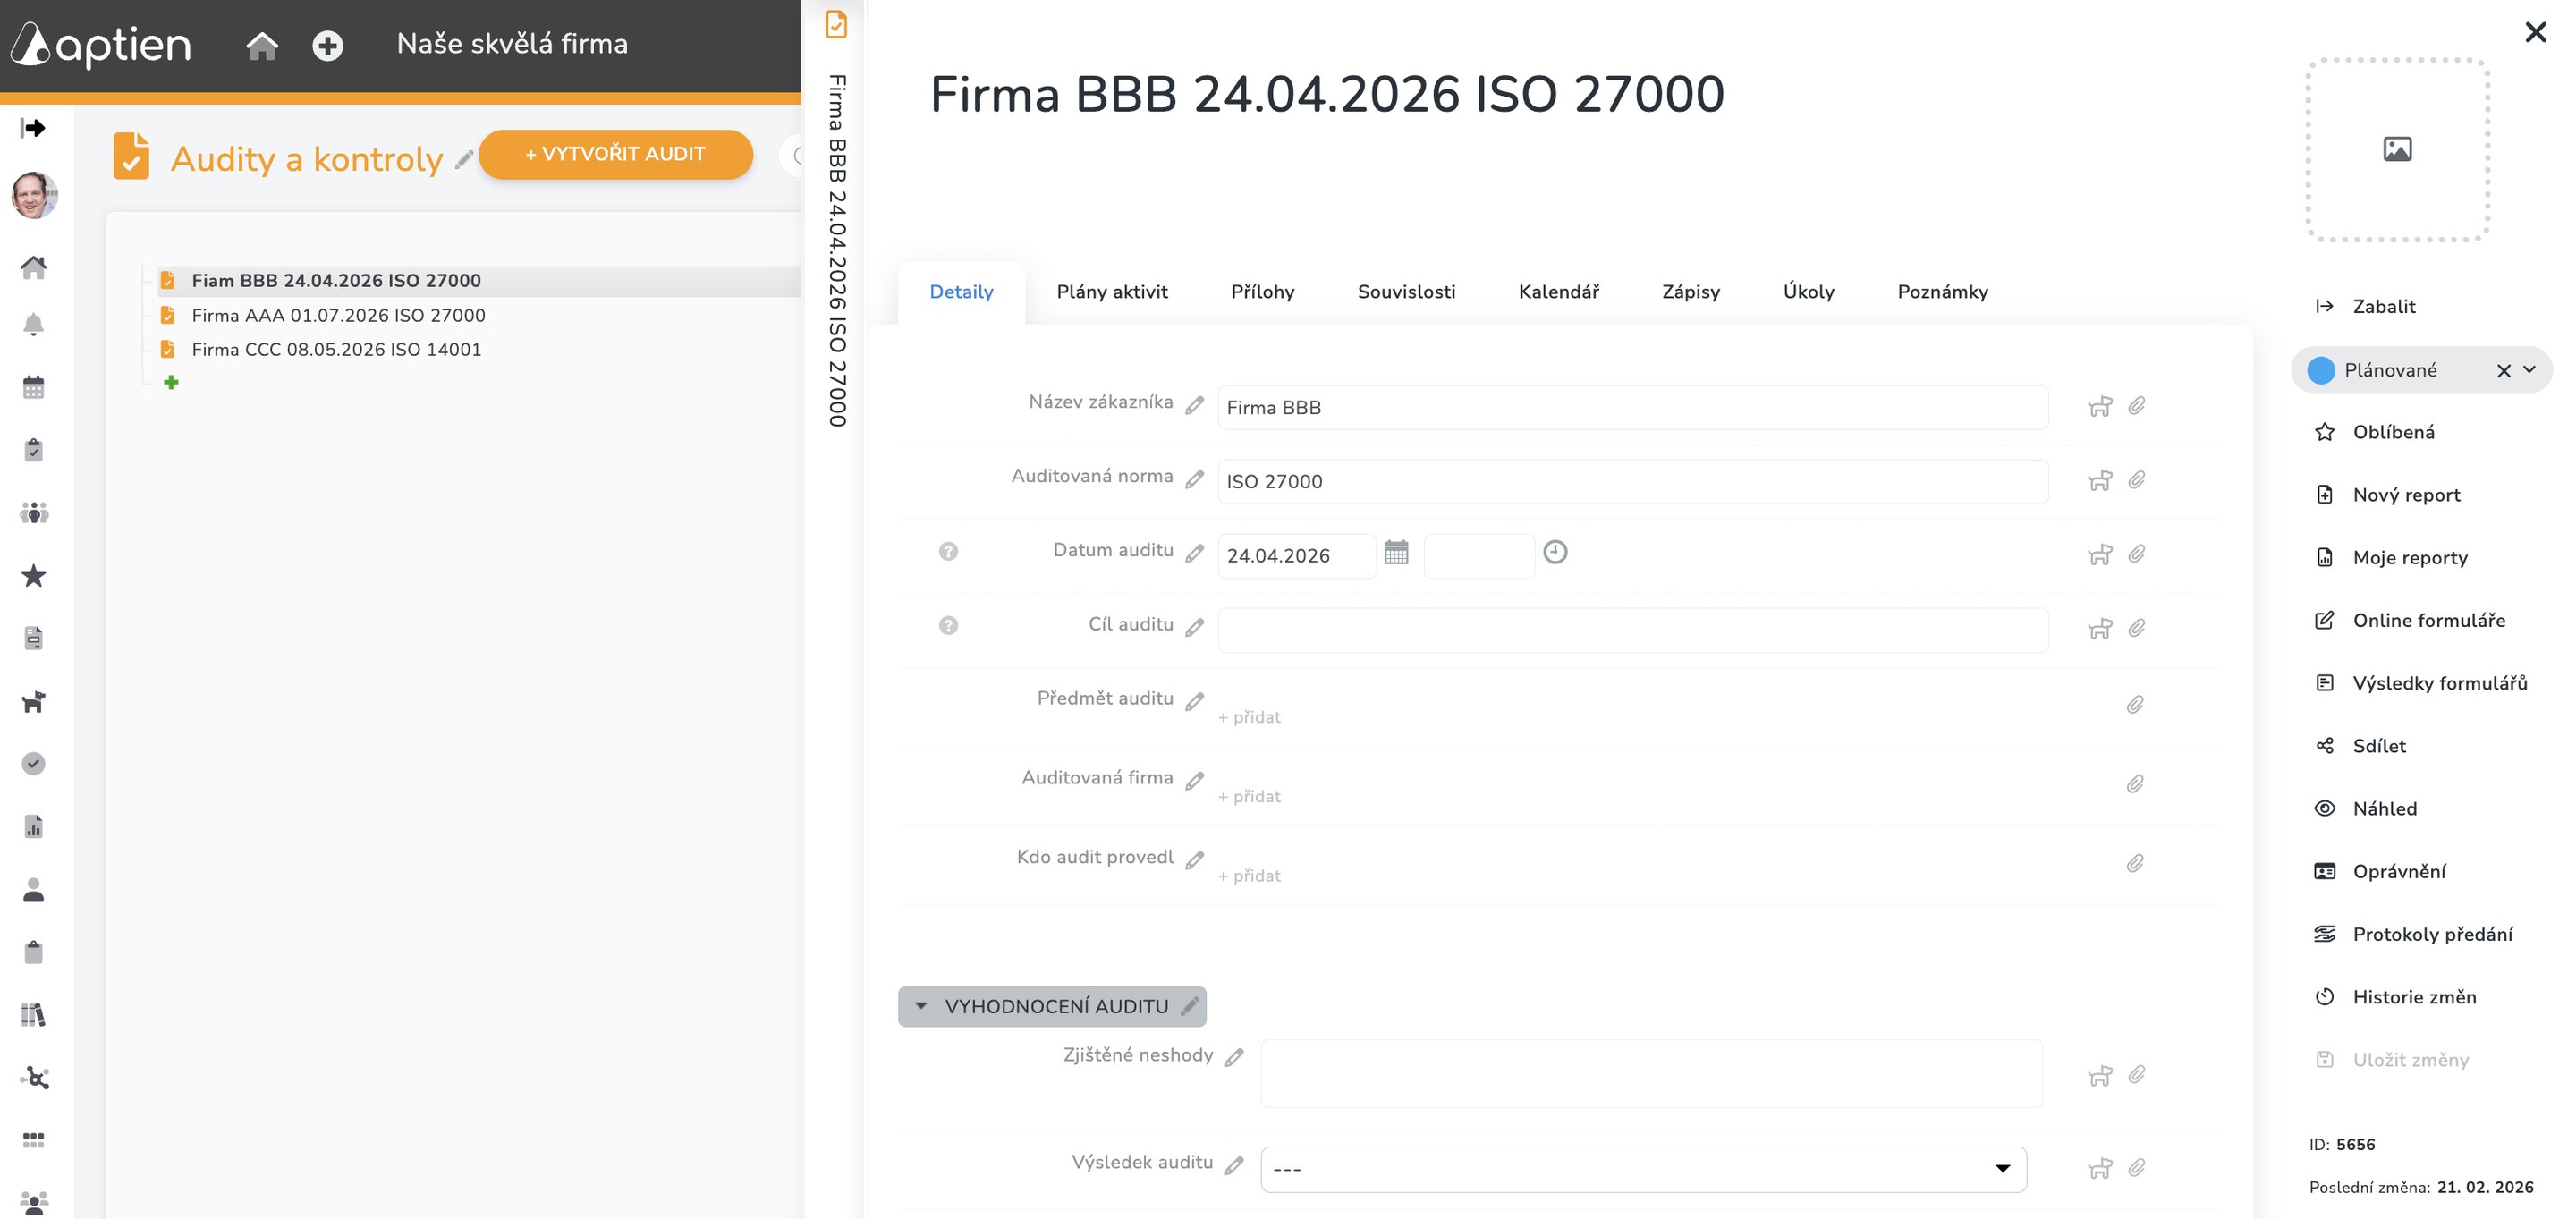Open notifications bell in left sidebar
The width and height of the screenshot is (2576, 1219).
coord(33,325)
